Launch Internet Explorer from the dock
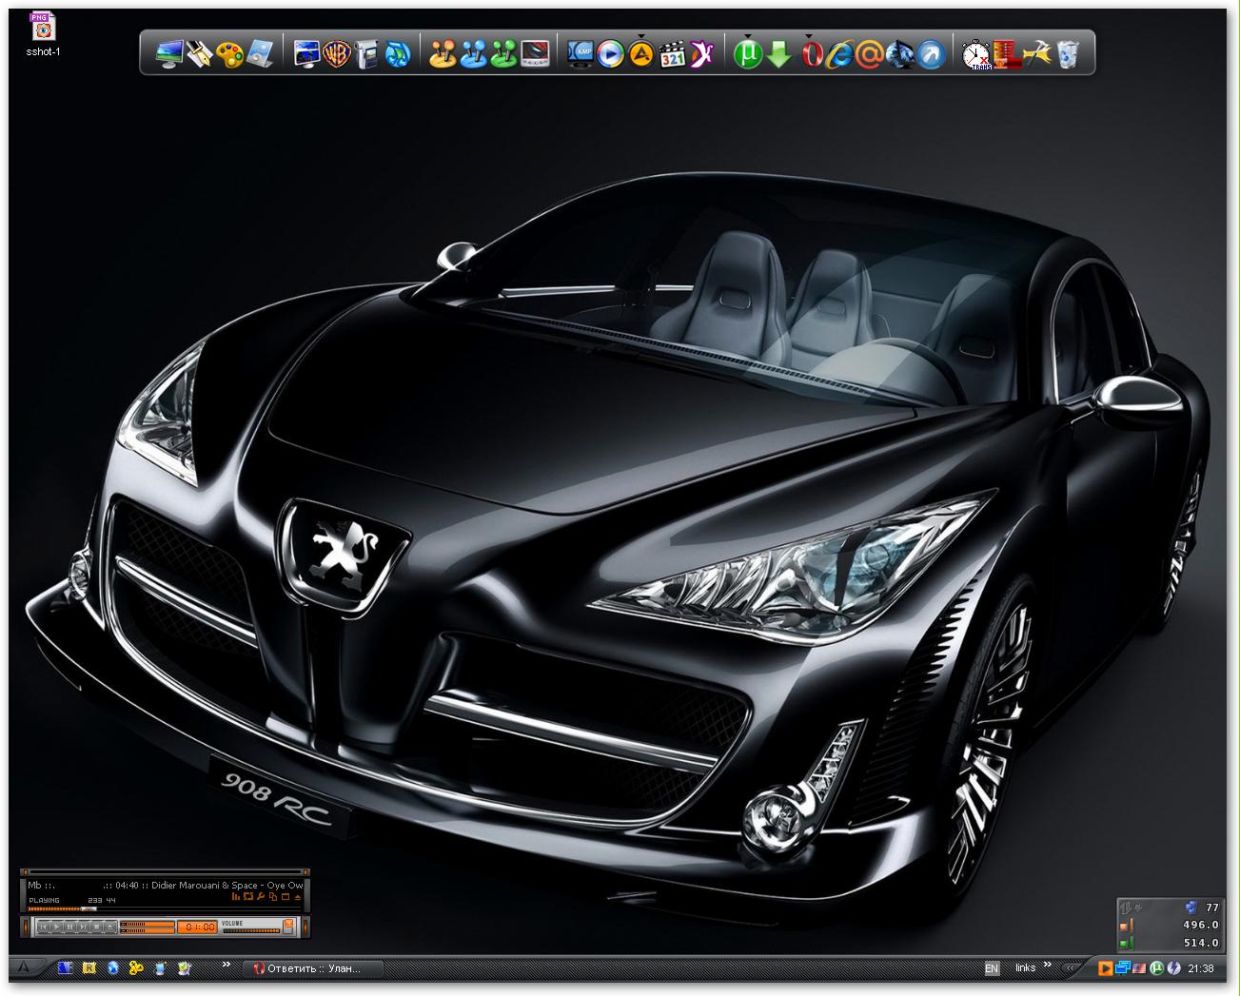1240x996 pixels. tap(840, 54)
